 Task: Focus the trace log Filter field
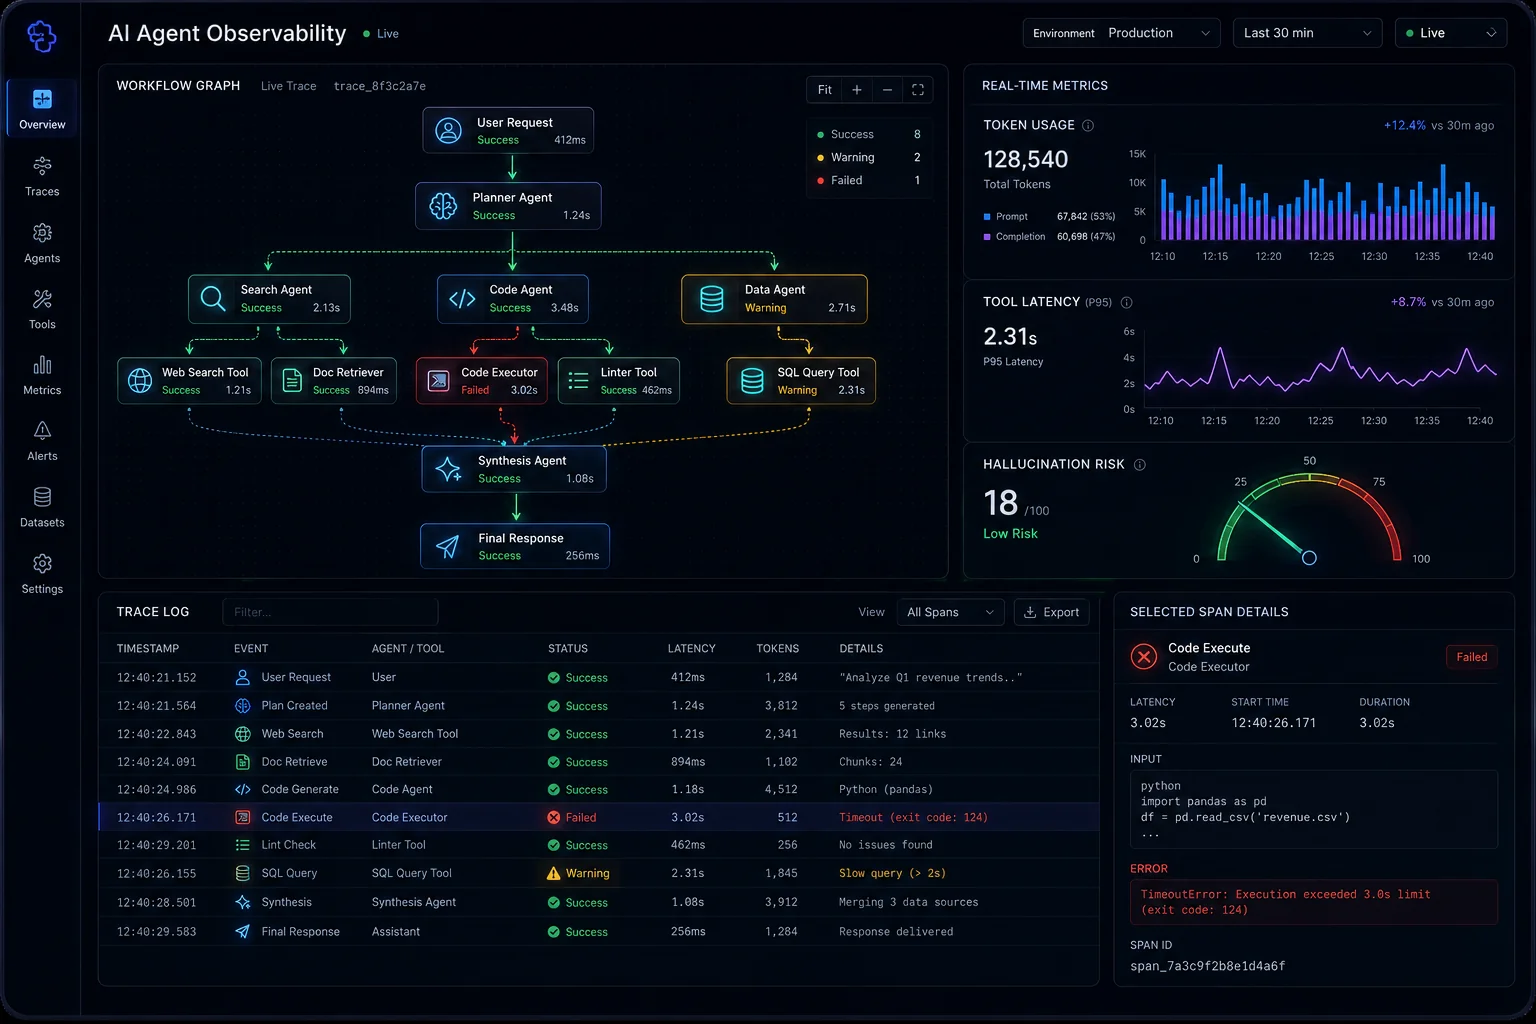click(x=330, y=612)
